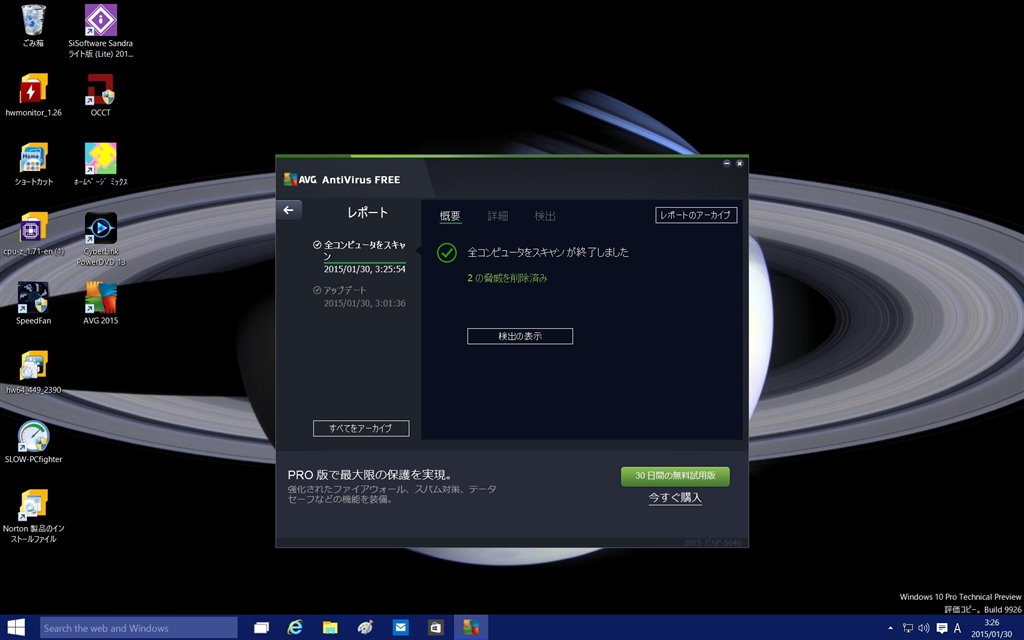Viewport: 1024px width, 640px height.
Task: Select ホームページ ミックス desktop icon
Action: pyautogui.click(x=101, y=165)
